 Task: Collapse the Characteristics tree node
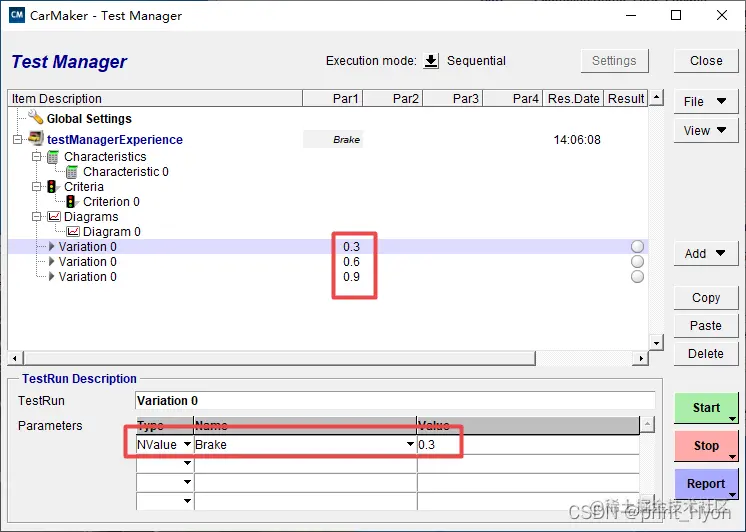[37, 157]
